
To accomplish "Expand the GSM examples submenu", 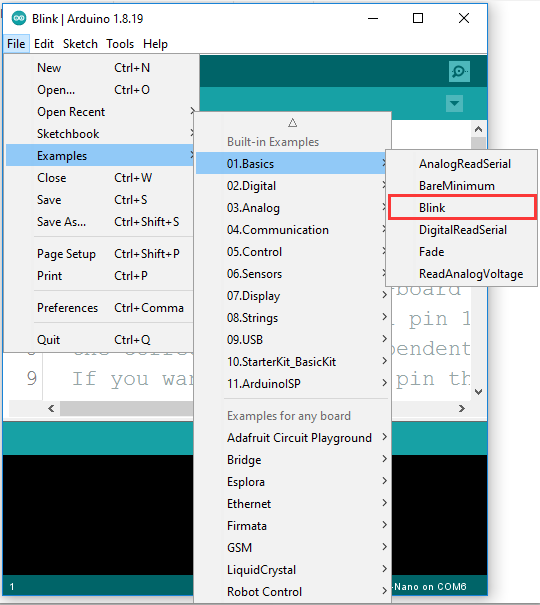I will coord(292,548).
